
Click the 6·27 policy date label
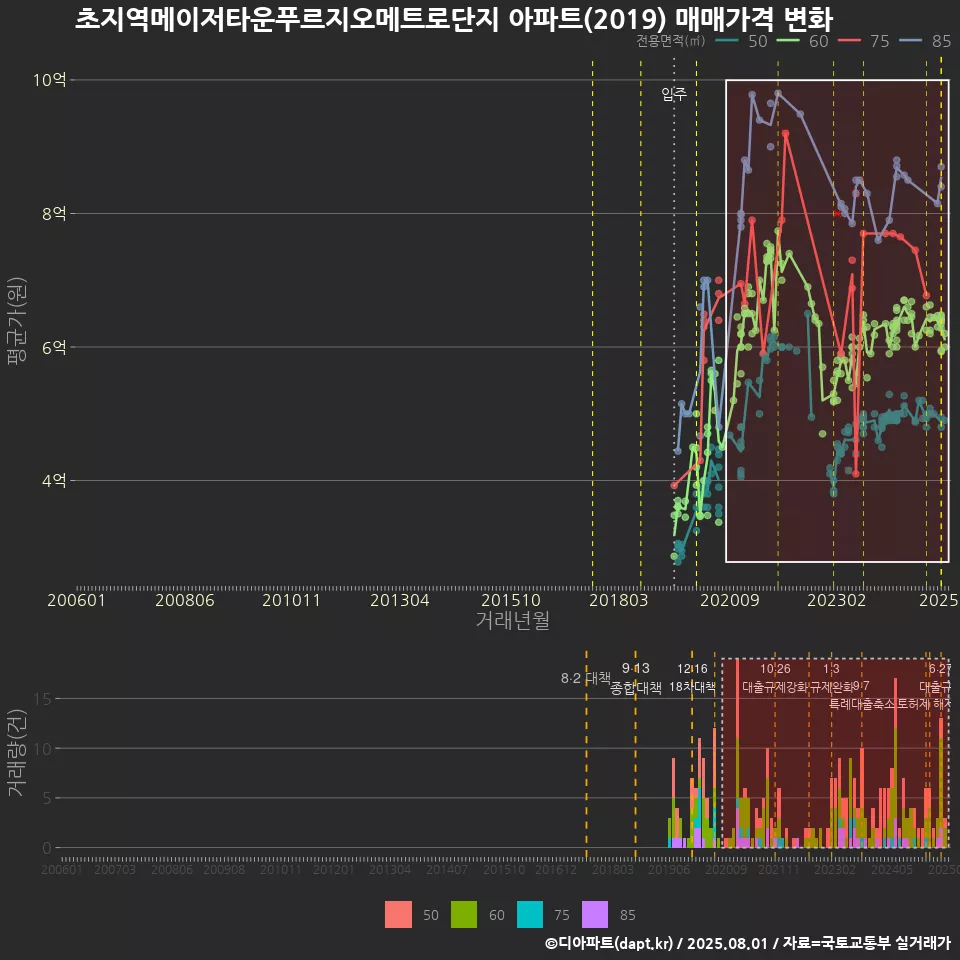click(x=940, y=669)
